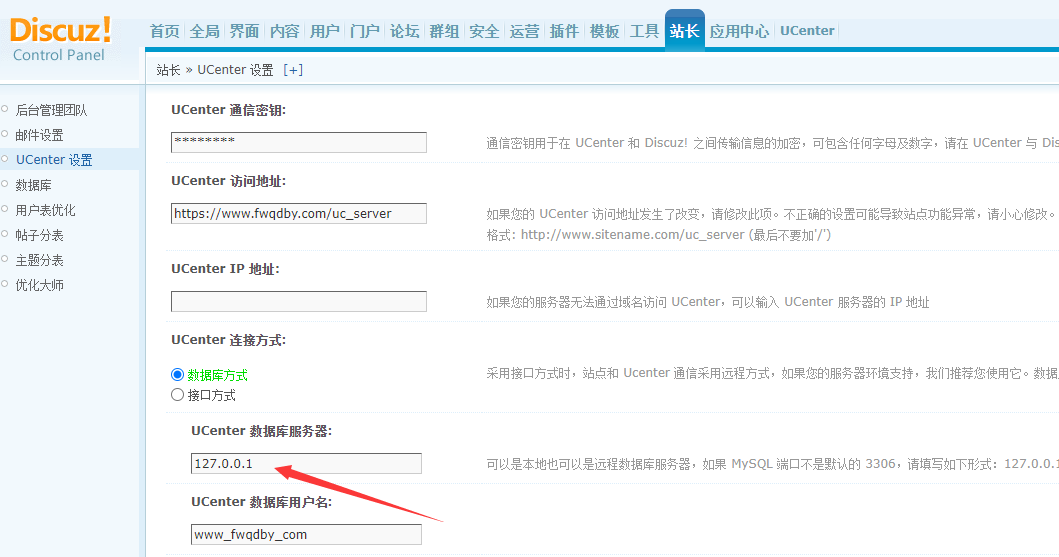This screenshot has width=1059, height=557.
Task: Select the 接口方式 radio button
Action: coord(178,395)
